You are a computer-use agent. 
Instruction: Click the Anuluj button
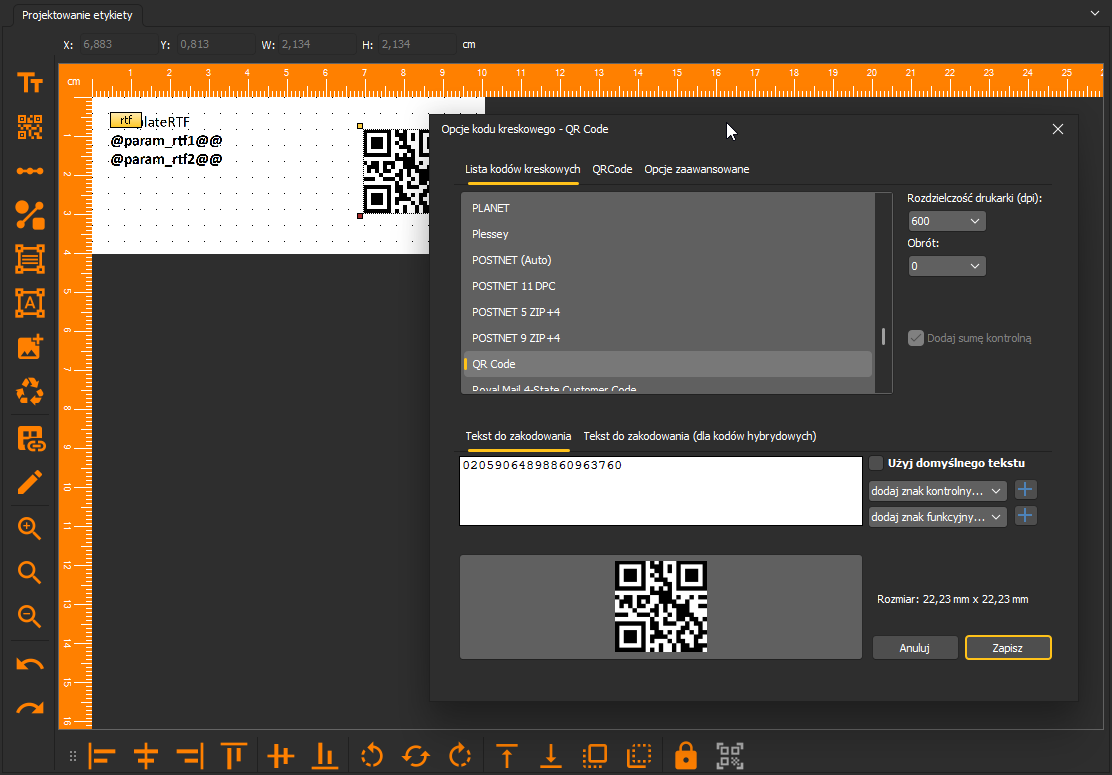click(915, 648)
